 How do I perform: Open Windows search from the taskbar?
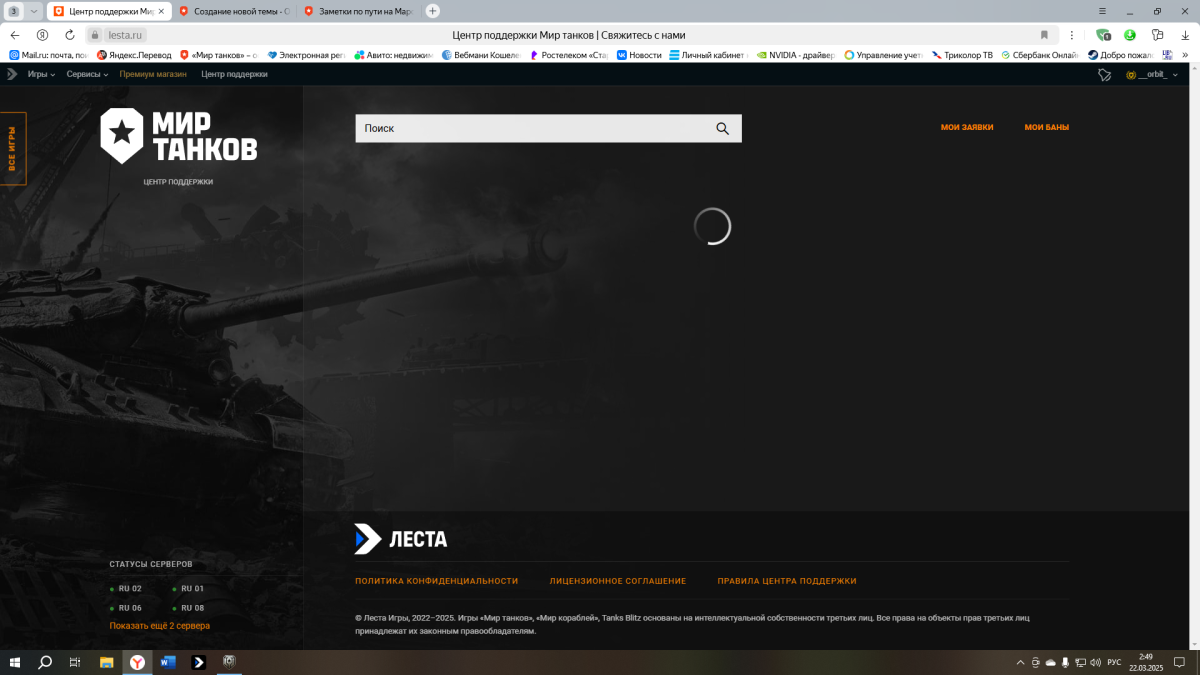click(x=45, y=662)
